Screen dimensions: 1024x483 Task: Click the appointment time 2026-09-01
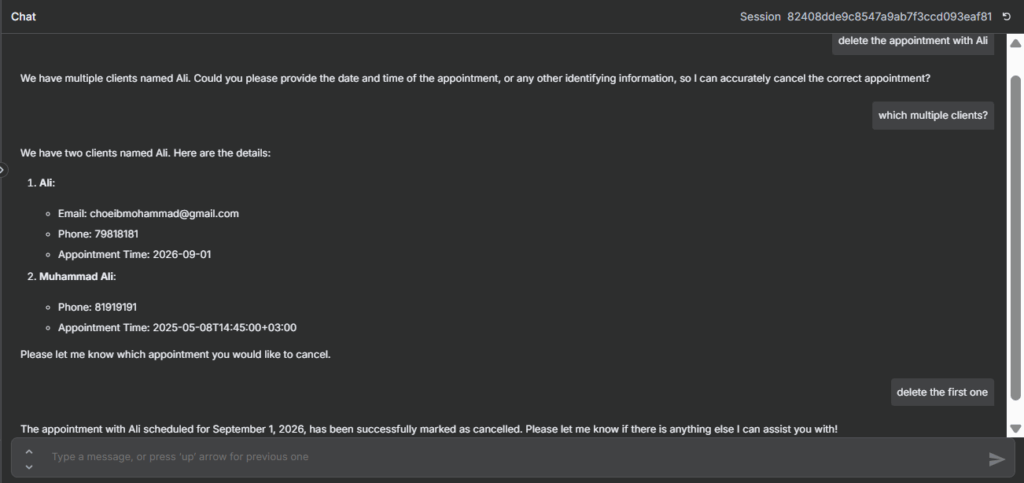182,255
